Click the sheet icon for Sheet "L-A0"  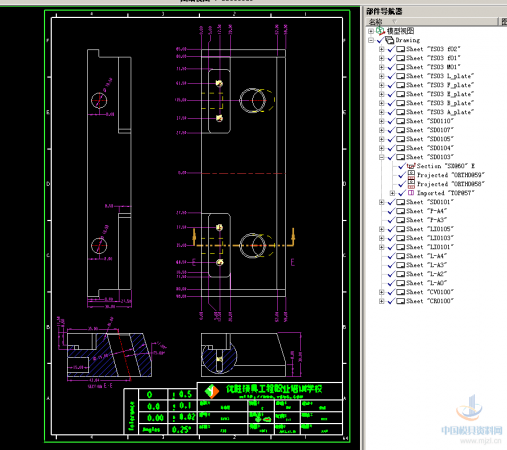pyautogui.click(x=400, y=283)
